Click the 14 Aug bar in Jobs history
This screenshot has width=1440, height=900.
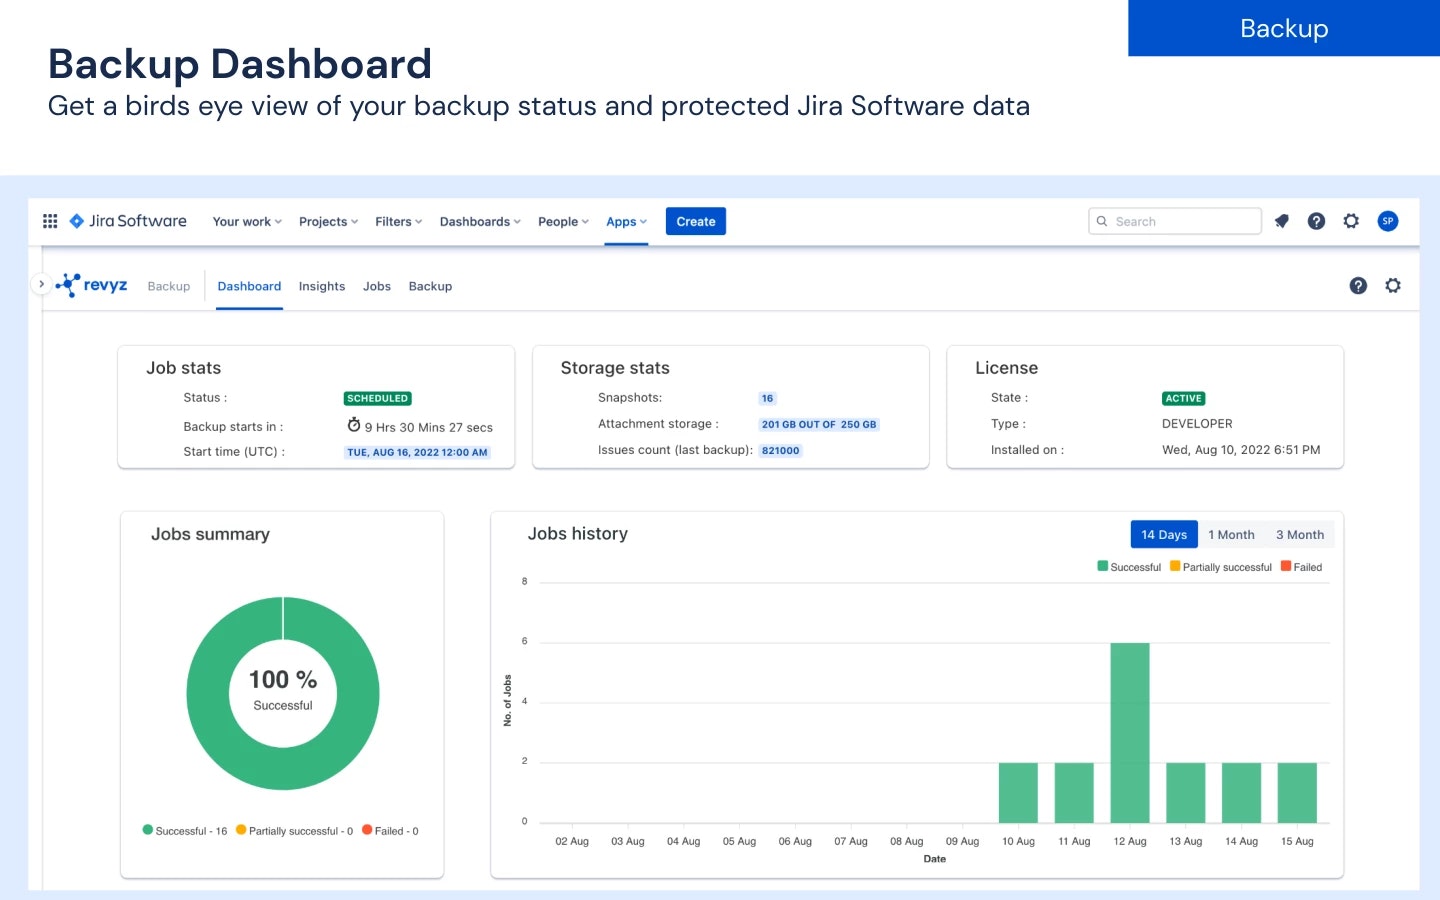point(1241,793)
